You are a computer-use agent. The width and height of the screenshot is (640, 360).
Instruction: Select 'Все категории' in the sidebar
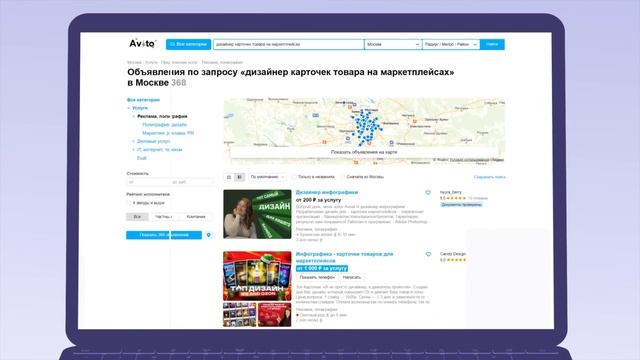pyautogui.click(x=143, y=100)
